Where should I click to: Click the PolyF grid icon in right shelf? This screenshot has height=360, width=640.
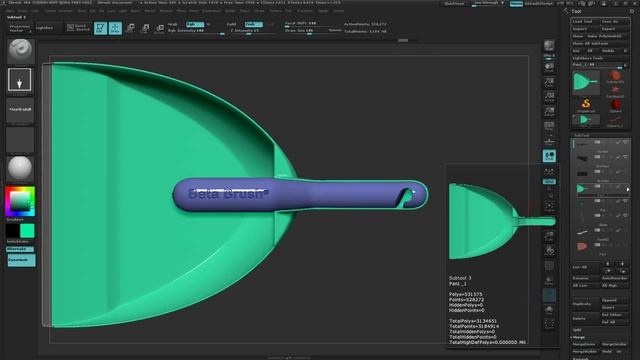(549, 266)
